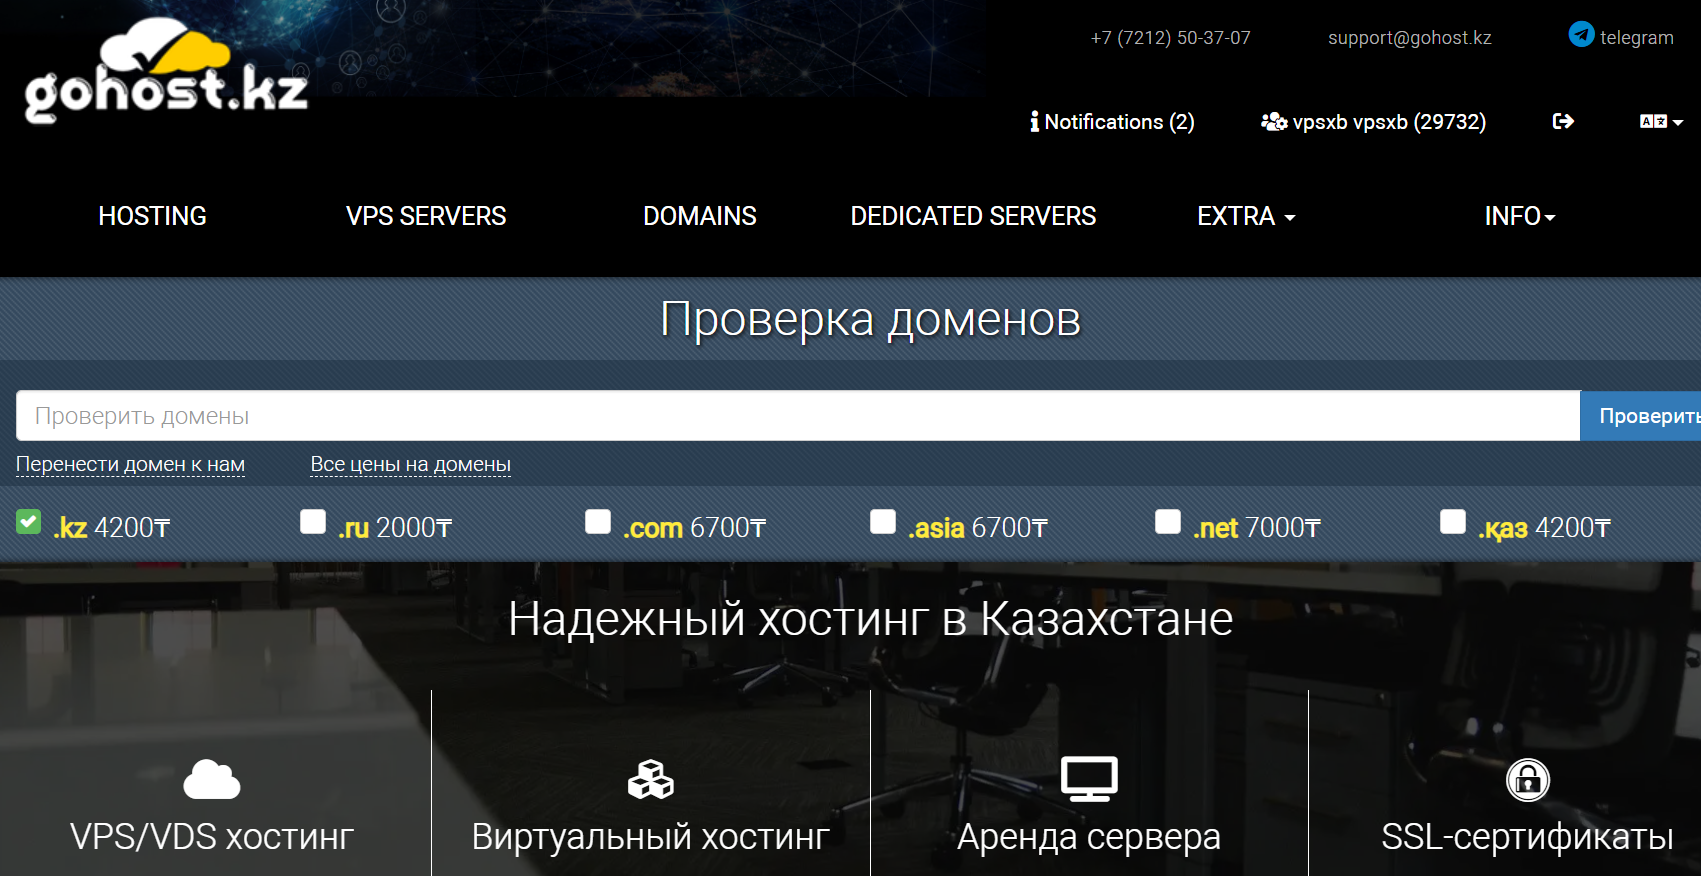Open the Все цены на домены link

[x=410, y=464]
